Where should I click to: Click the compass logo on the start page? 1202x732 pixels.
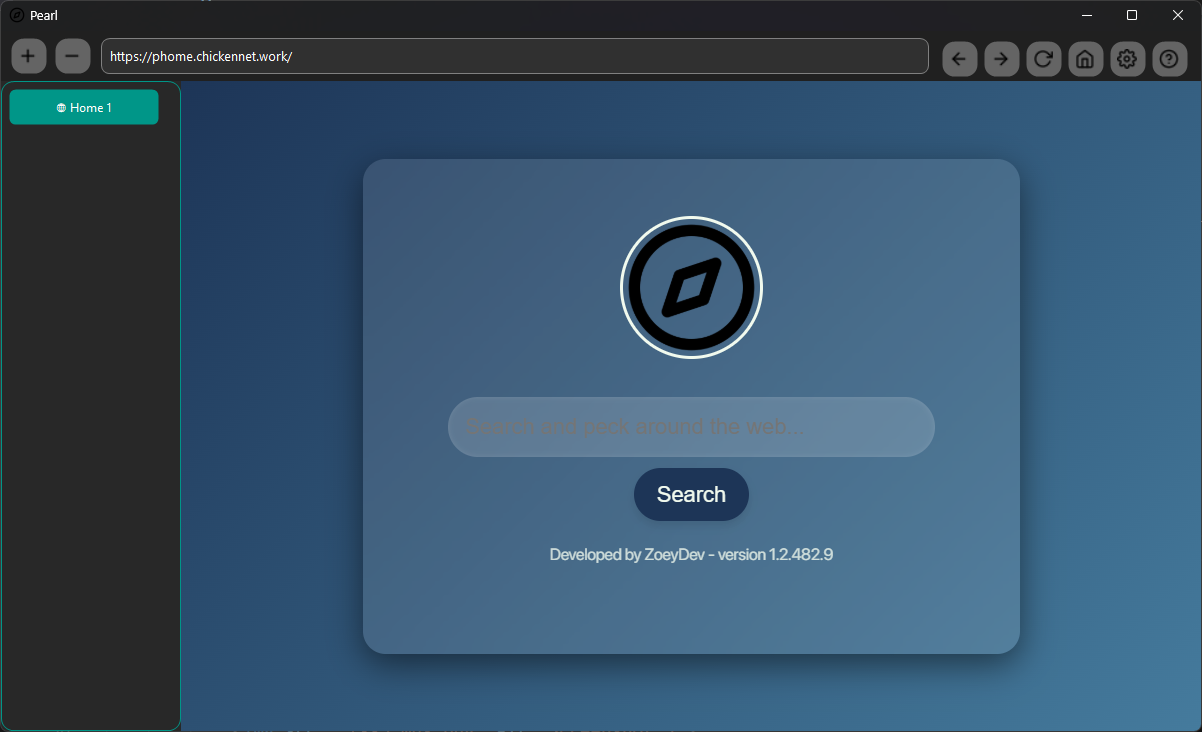pos(691,287)
